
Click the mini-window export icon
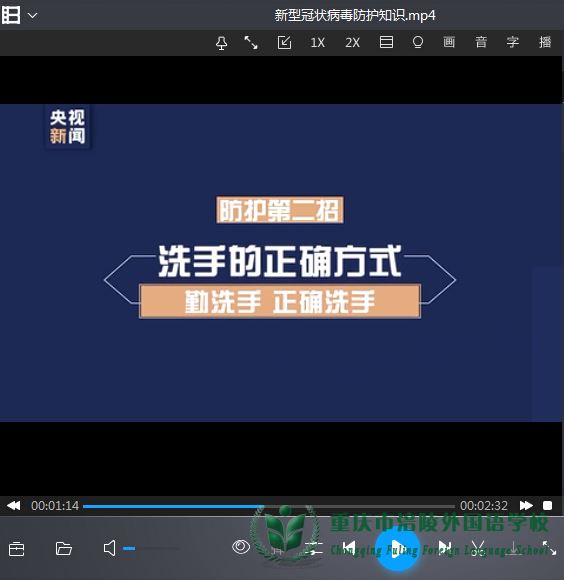(284, 43)
